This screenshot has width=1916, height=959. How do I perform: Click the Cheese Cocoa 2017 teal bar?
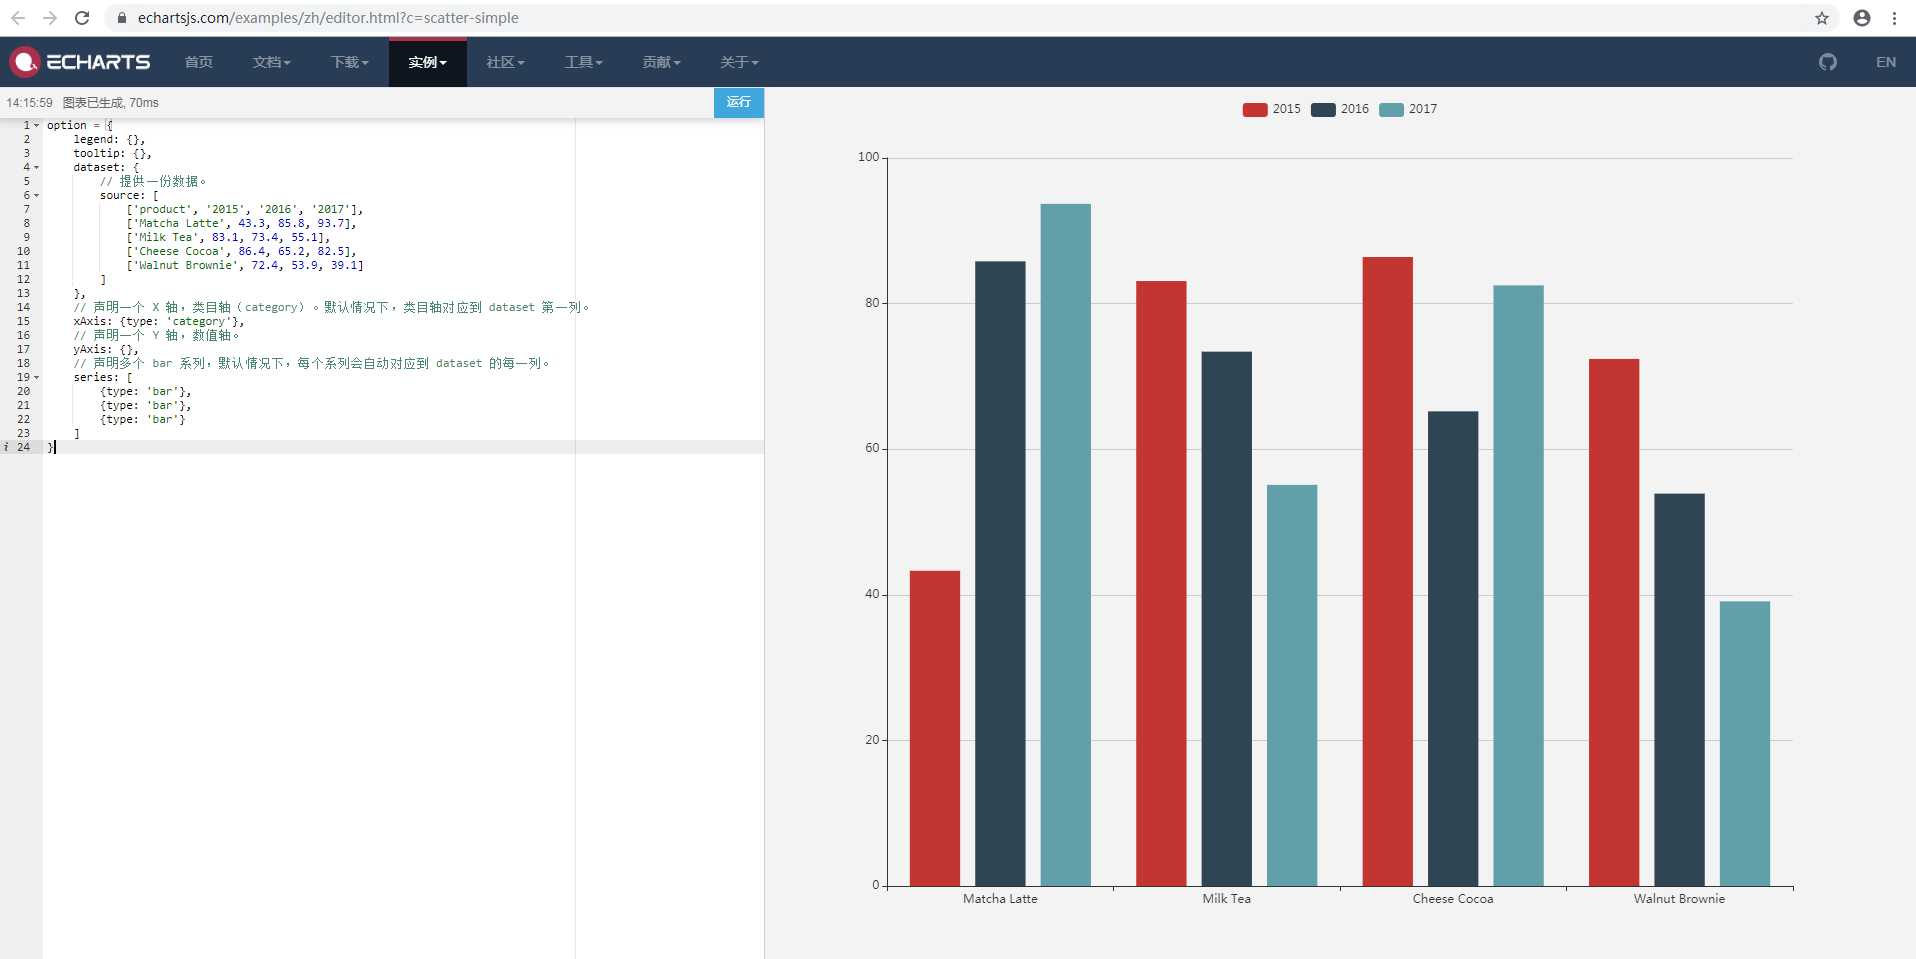coord(1519,586)
